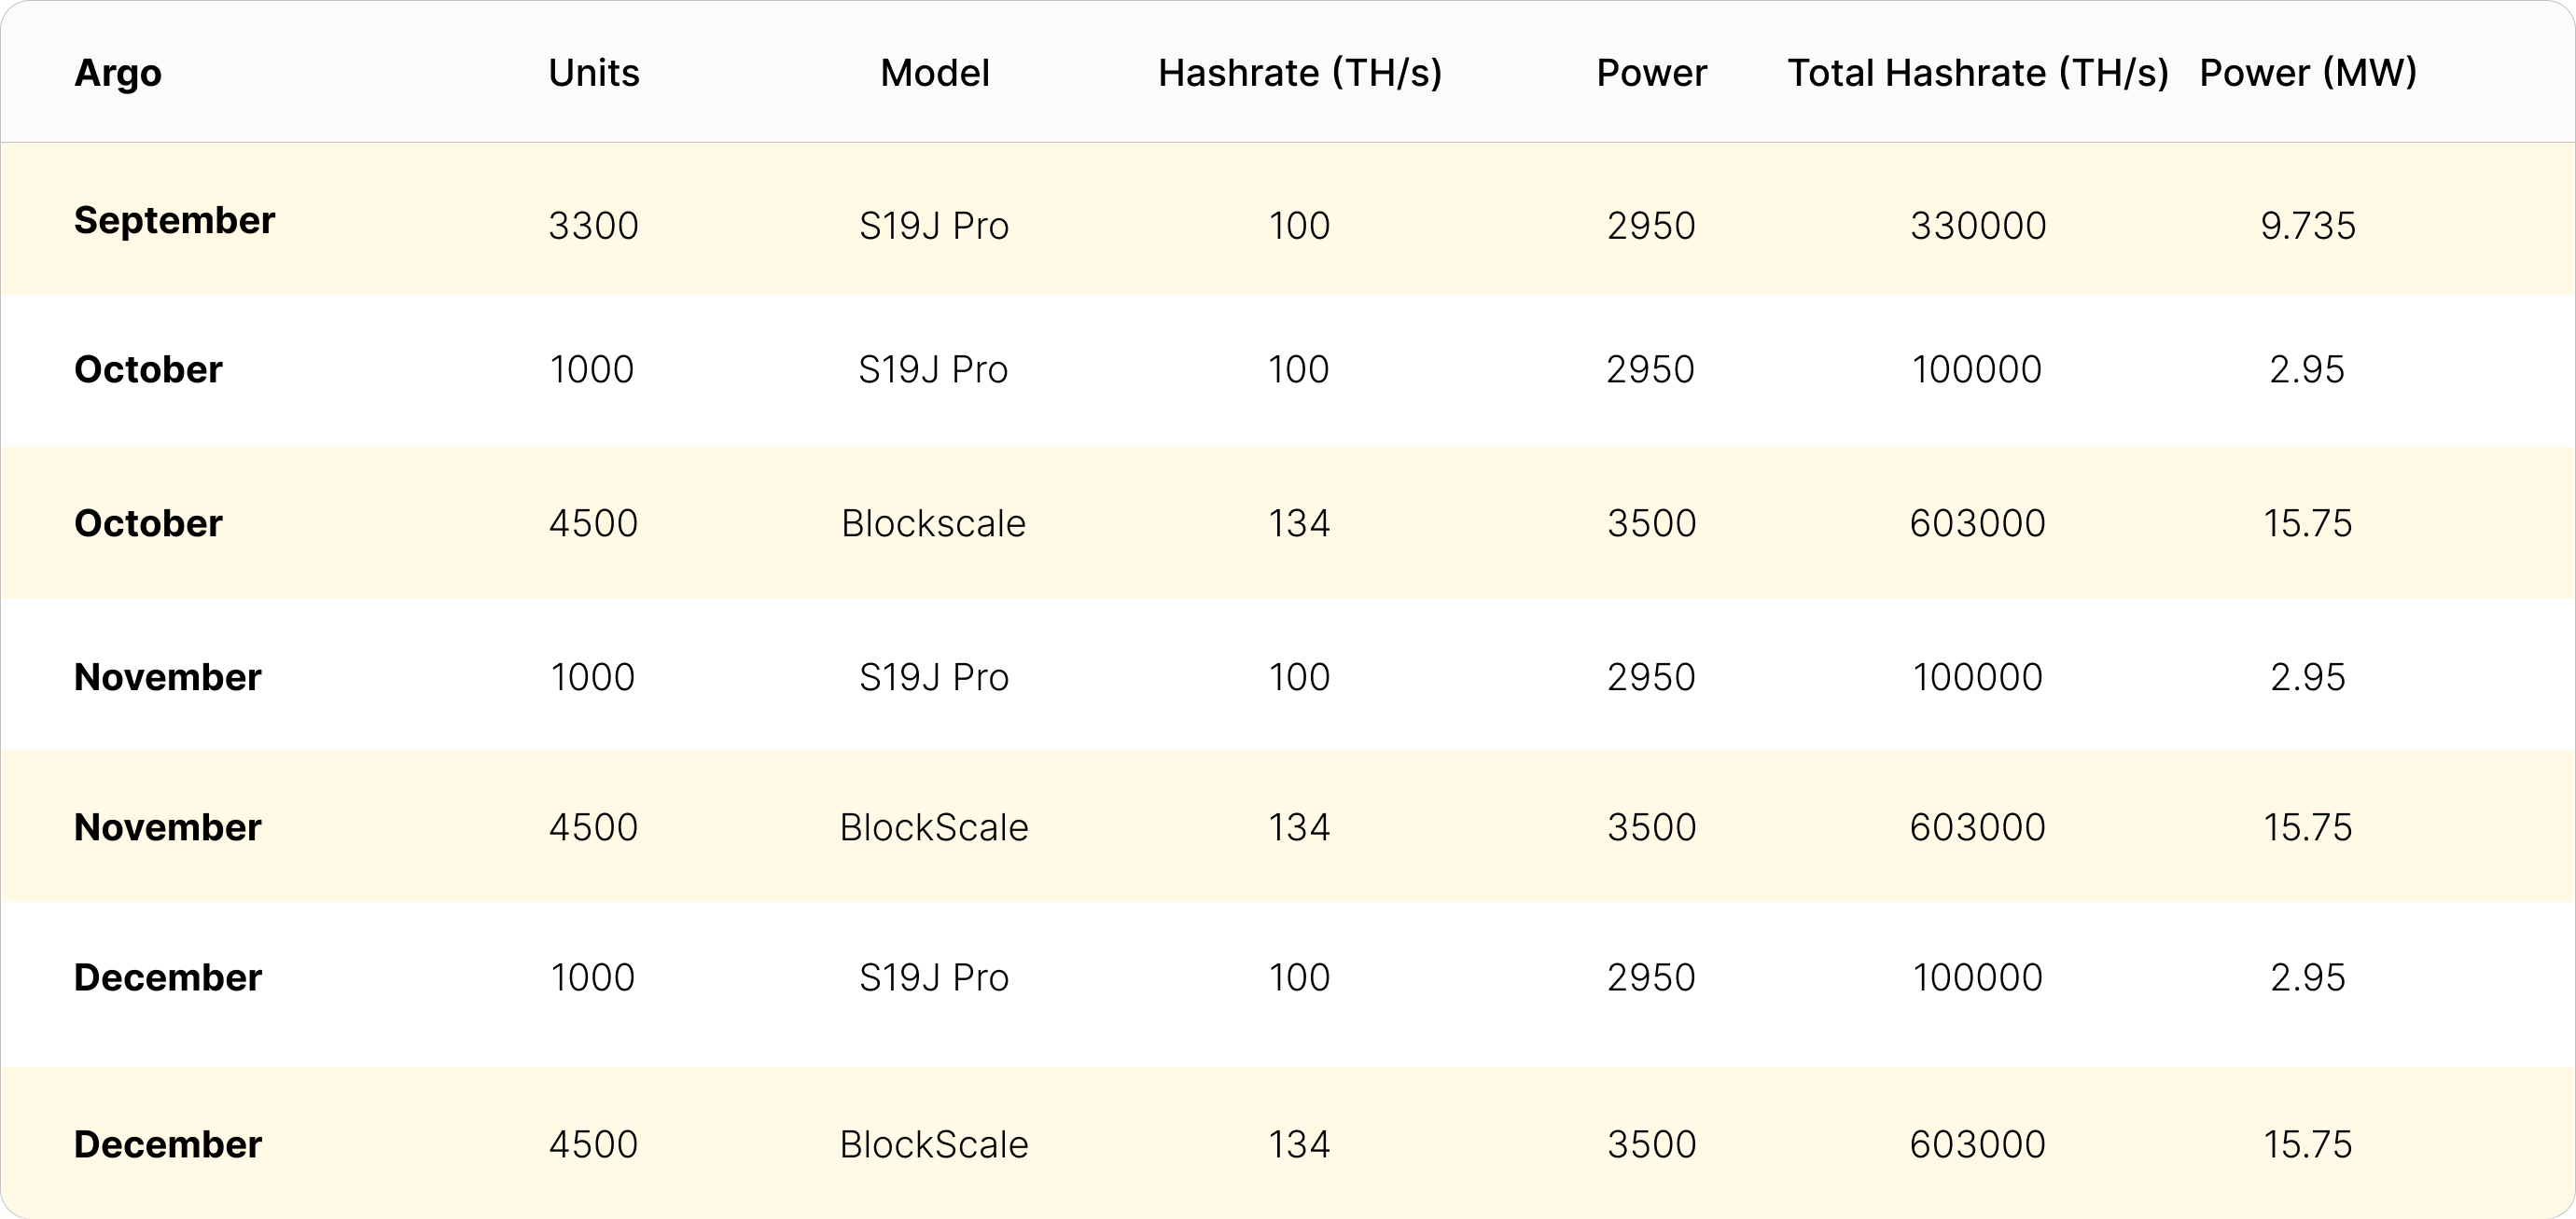Select the 134 hashrate in last row
Viewport: 2576px width, 1219px height.
[x=1299, y=1144]
